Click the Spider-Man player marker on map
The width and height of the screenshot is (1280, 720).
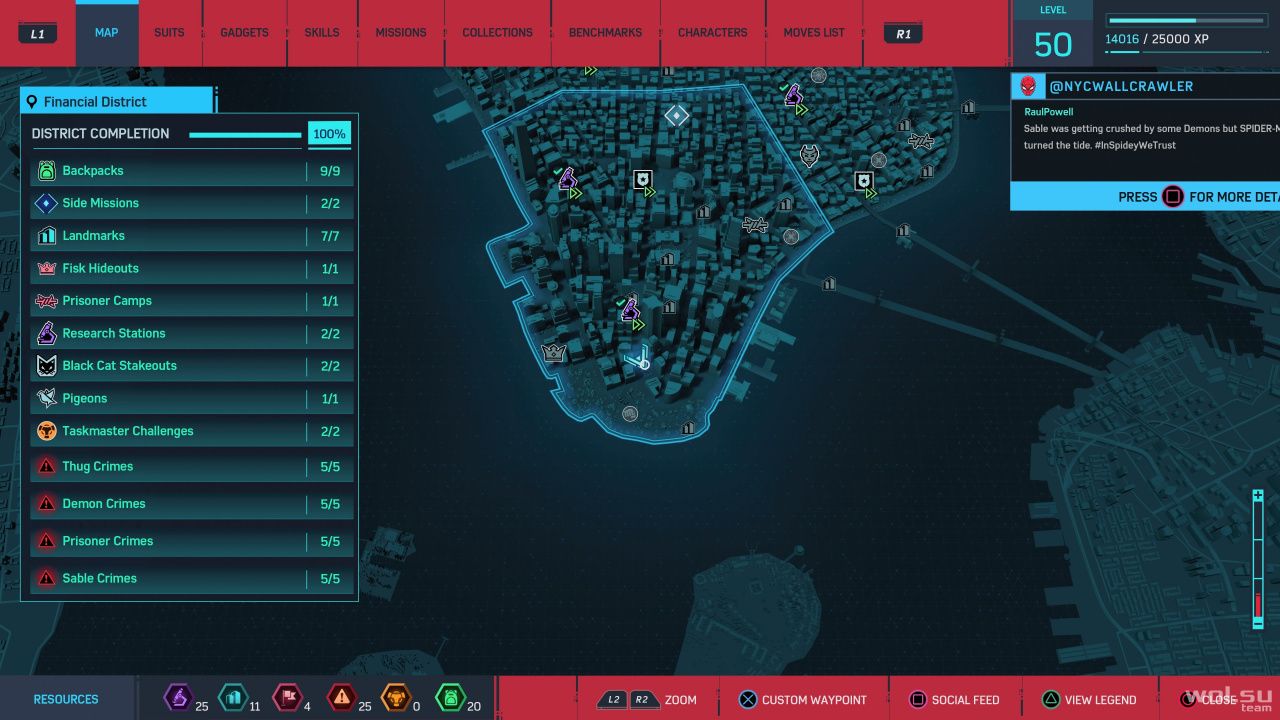click(x=638, y=357)
